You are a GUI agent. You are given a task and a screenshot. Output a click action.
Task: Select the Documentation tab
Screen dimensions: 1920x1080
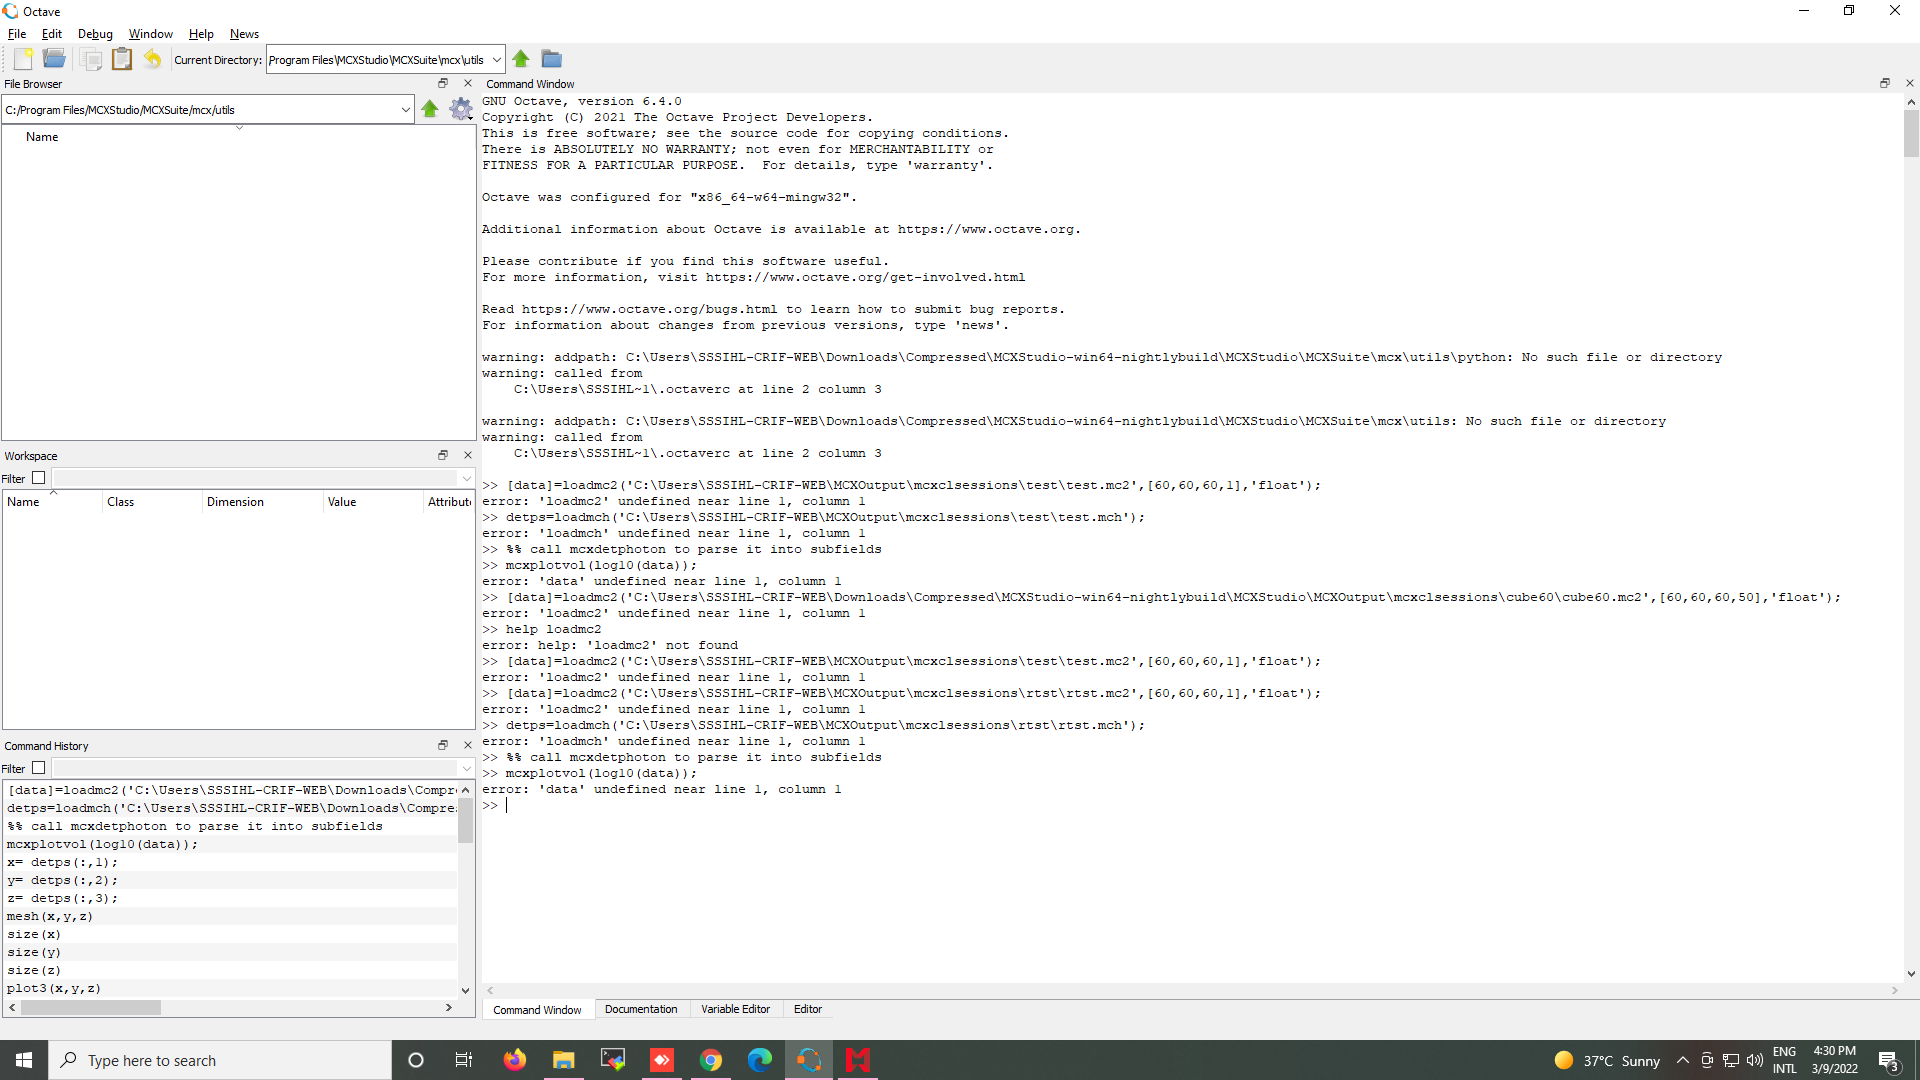click(x=641, y=1009)
